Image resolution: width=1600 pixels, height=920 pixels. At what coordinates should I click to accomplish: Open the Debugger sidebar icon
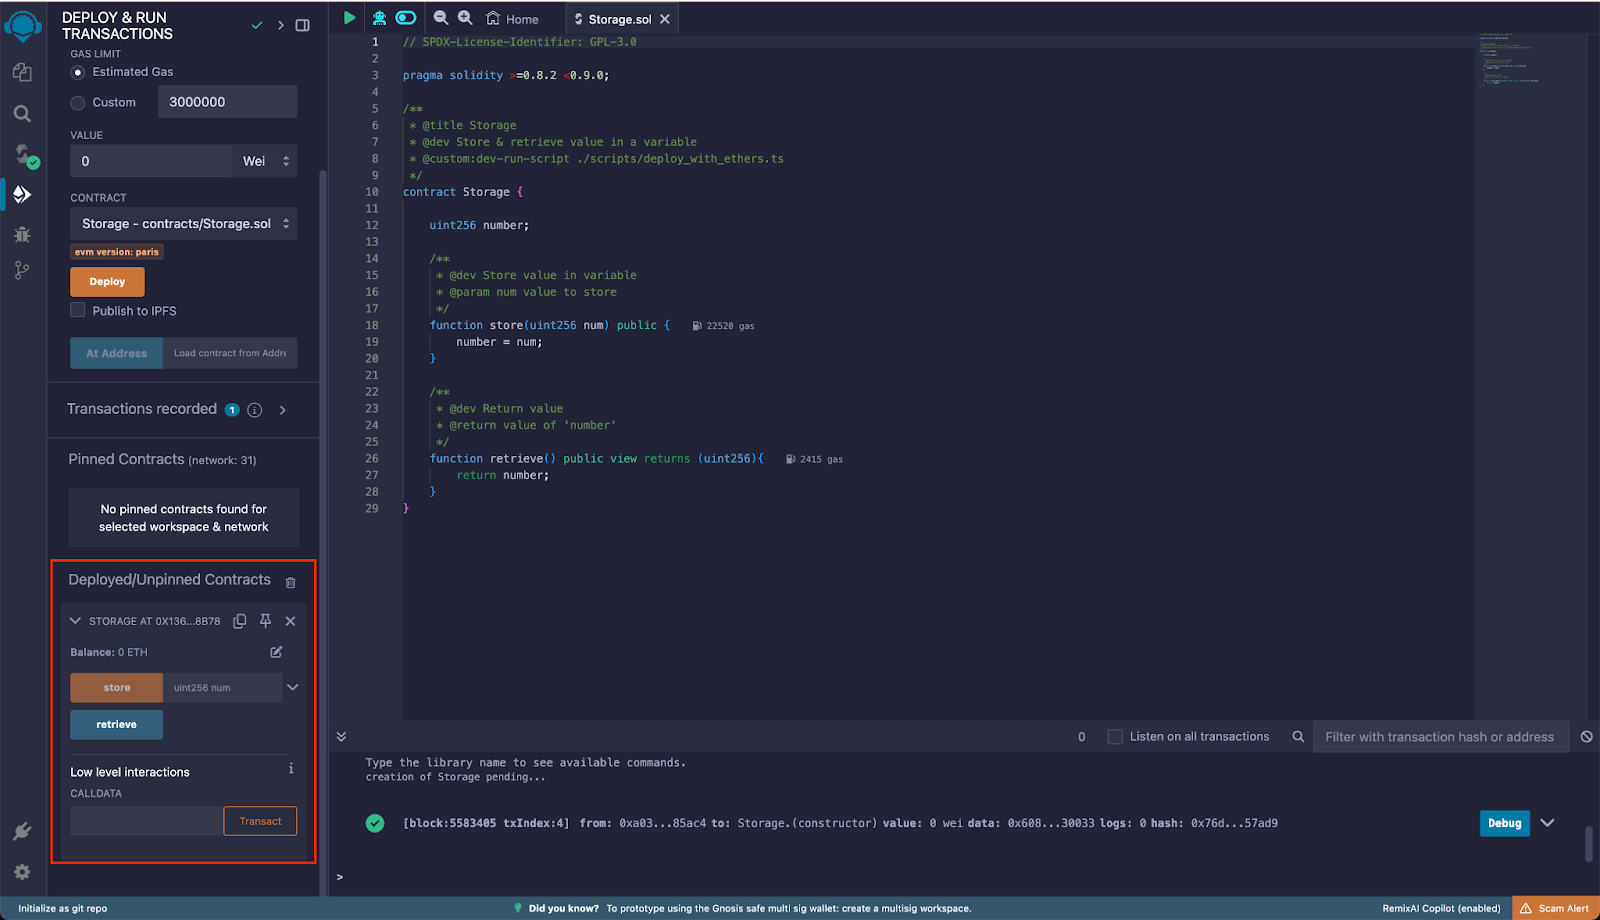click(22, 235)
